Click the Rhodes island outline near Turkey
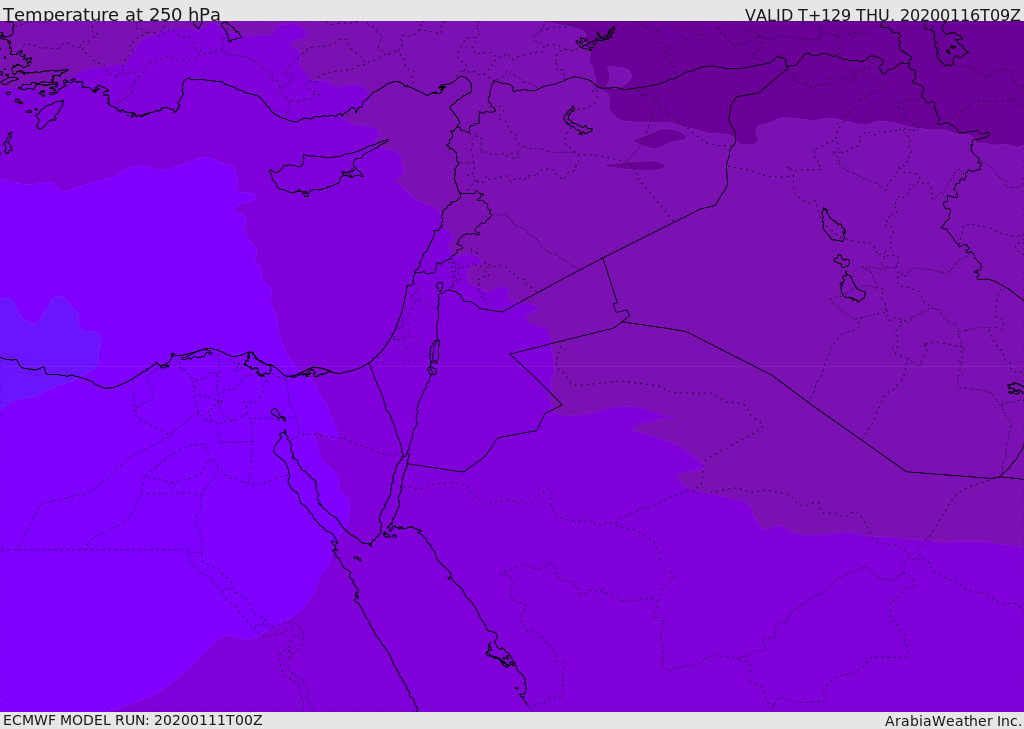1024x729 pixels. pos(49,114)
